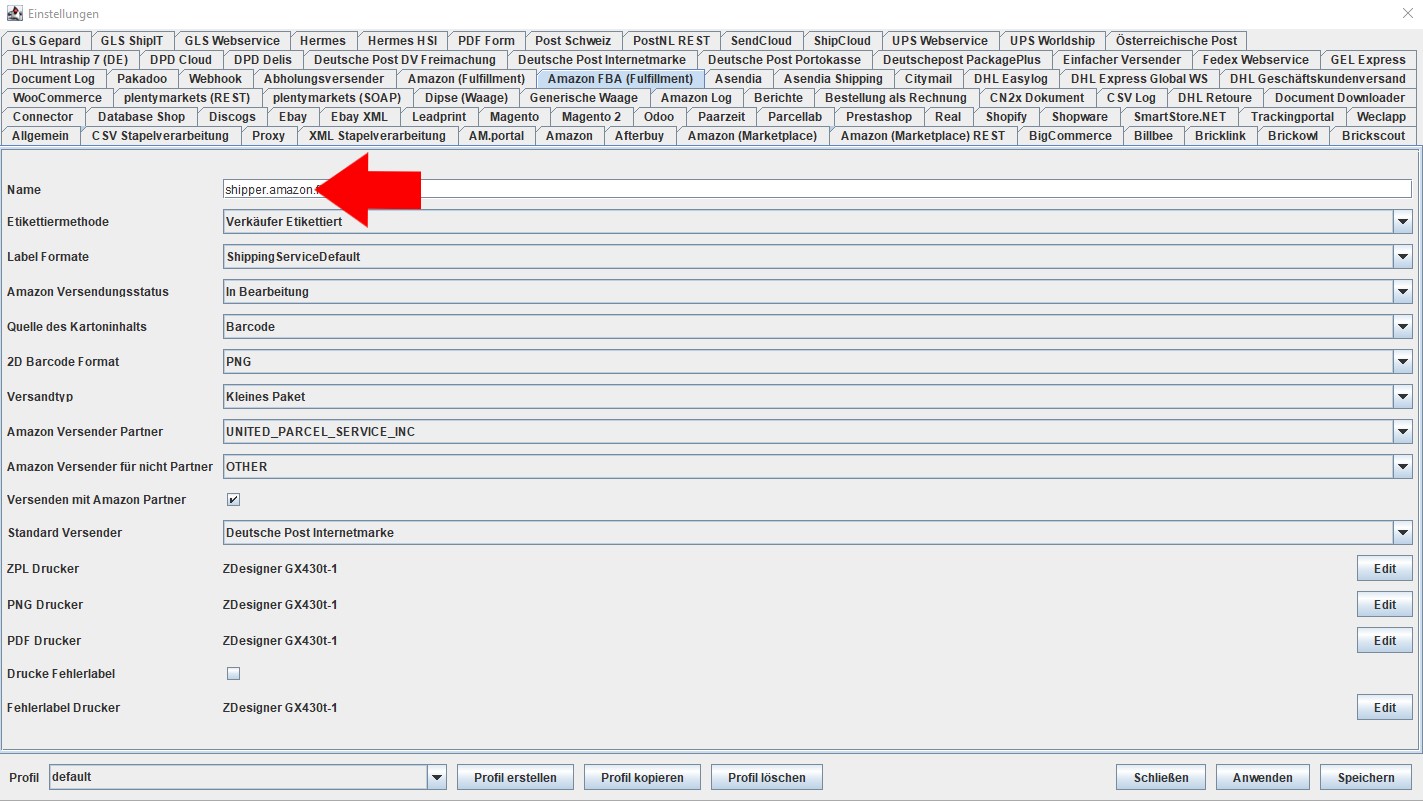This screenshot has width=1423, height=801.
Task: Select the Allgemein tab
Action: (x=40, y=136)
